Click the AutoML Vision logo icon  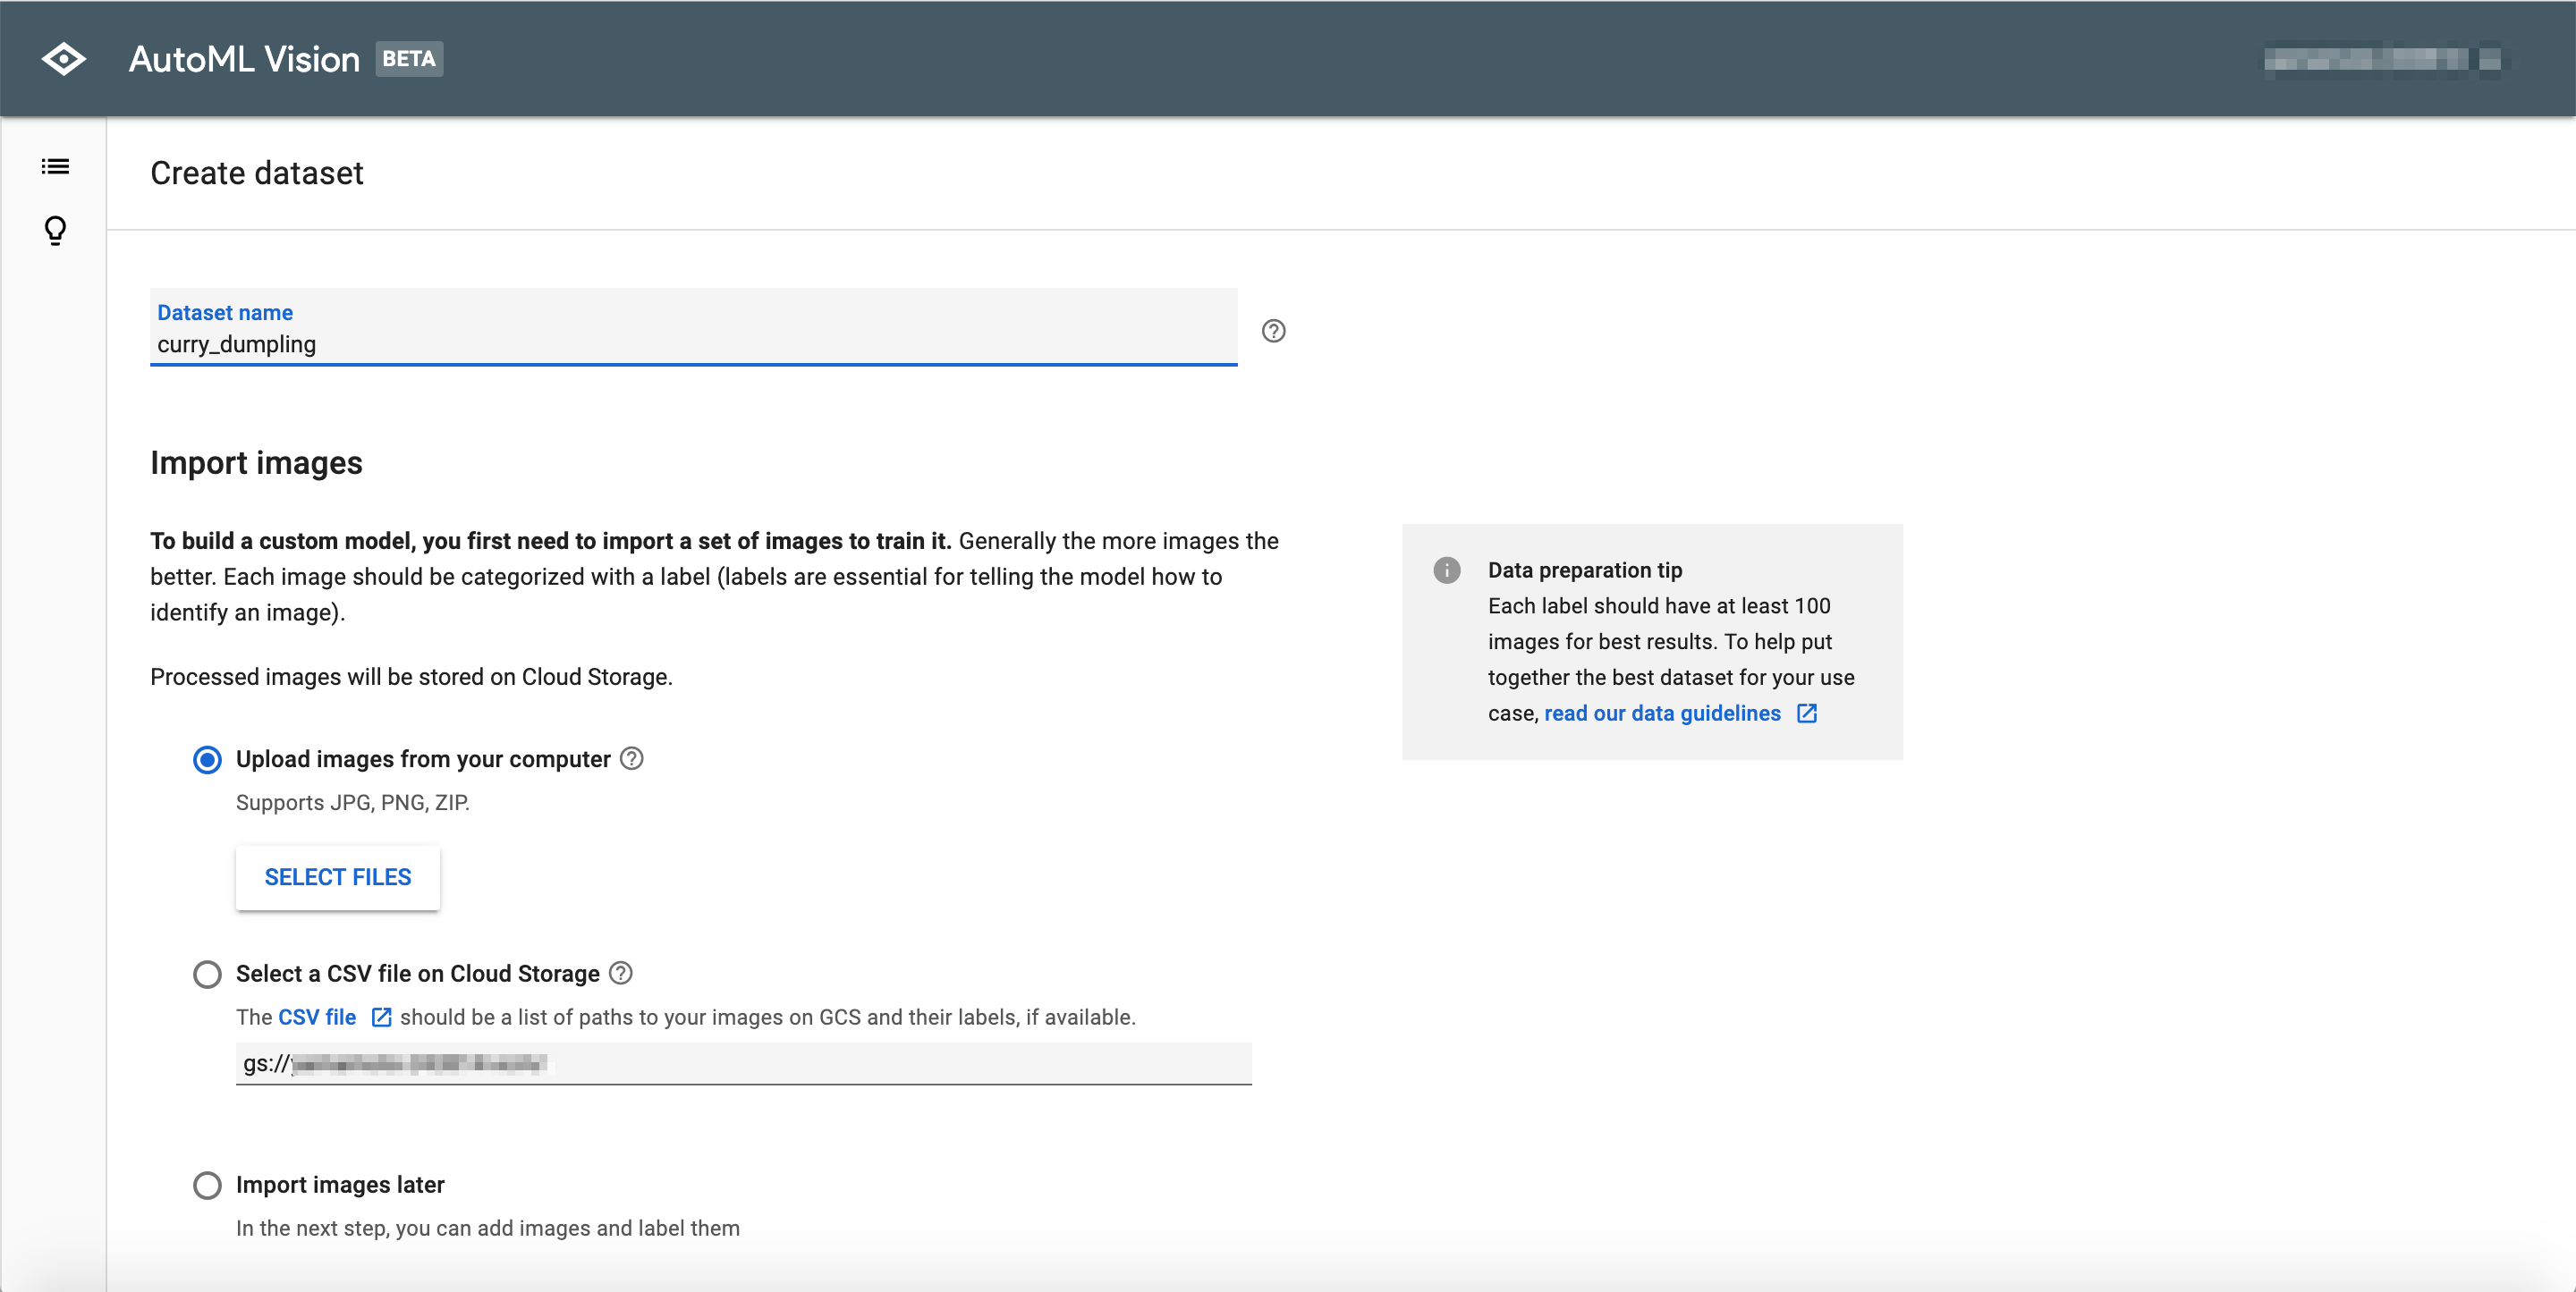click(x=64, y=59)
